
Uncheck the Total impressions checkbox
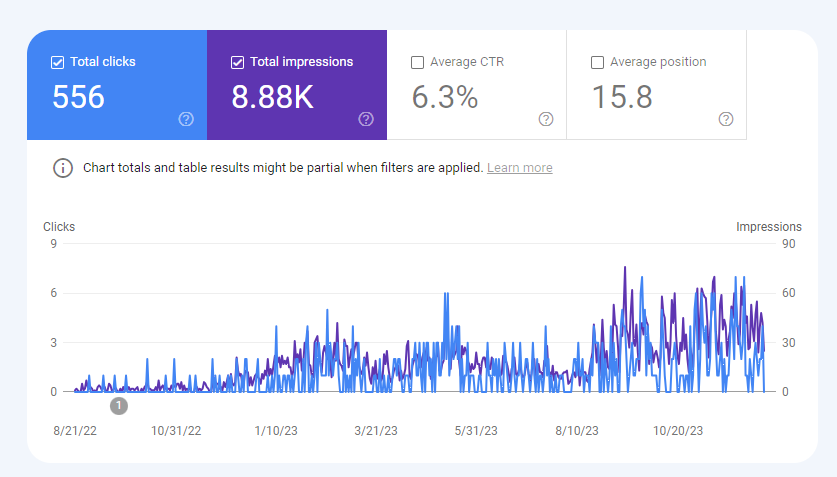(237, 62)
